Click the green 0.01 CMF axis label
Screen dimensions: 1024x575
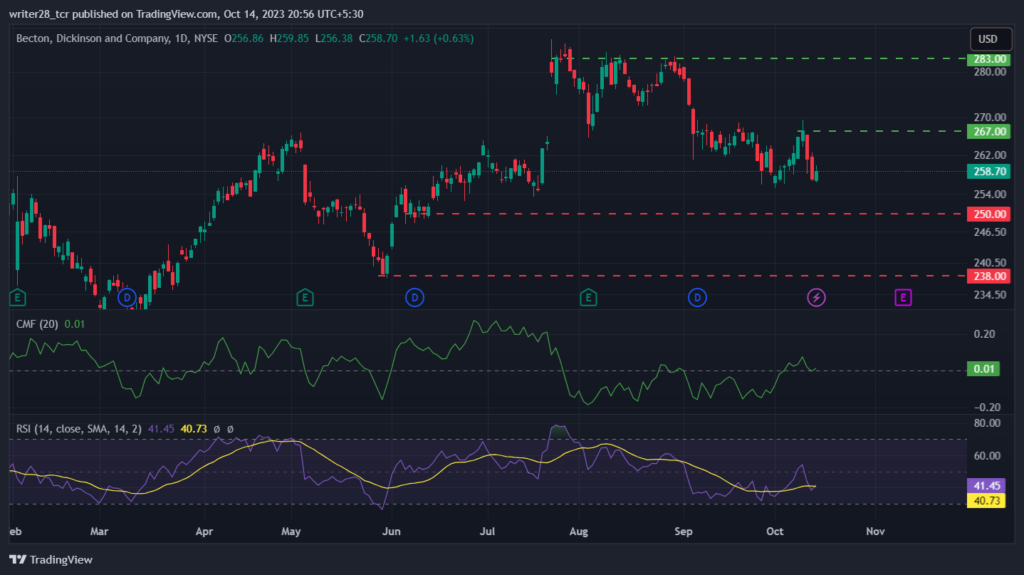tap(984, 369)
